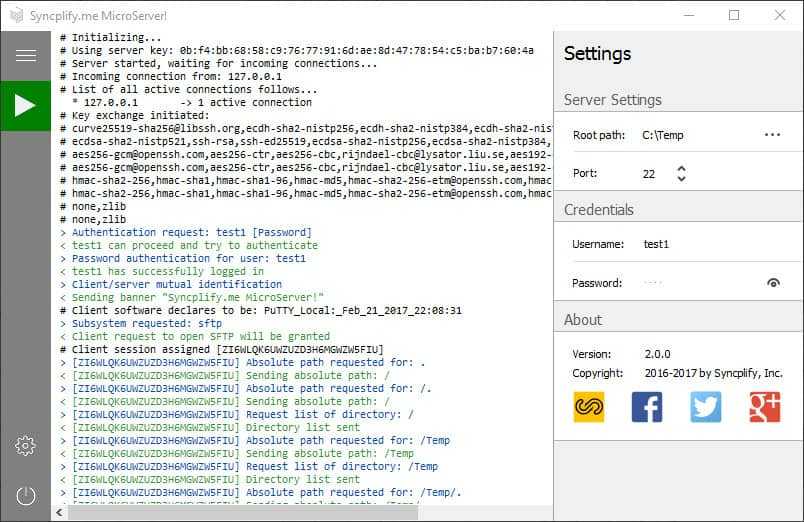Open settings via the sidebar gear icon

coord(25,446)
